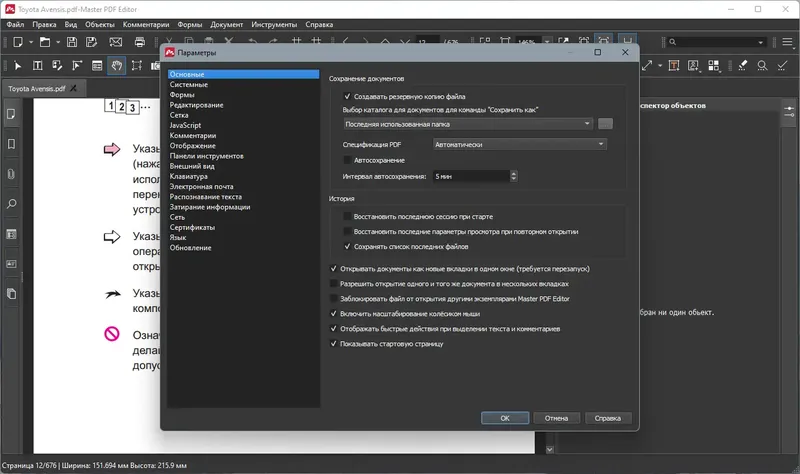The height and width of the screenshot is (474, 800).
Task: Click the orange T text box icon
Action: coord(673,65)
